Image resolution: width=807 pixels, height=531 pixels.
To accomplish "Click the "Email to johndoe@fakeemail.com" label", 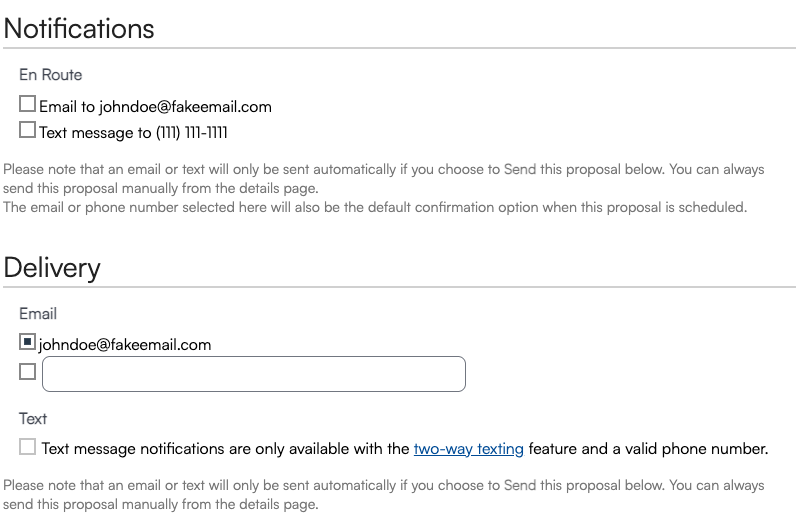I will point(155,107).
